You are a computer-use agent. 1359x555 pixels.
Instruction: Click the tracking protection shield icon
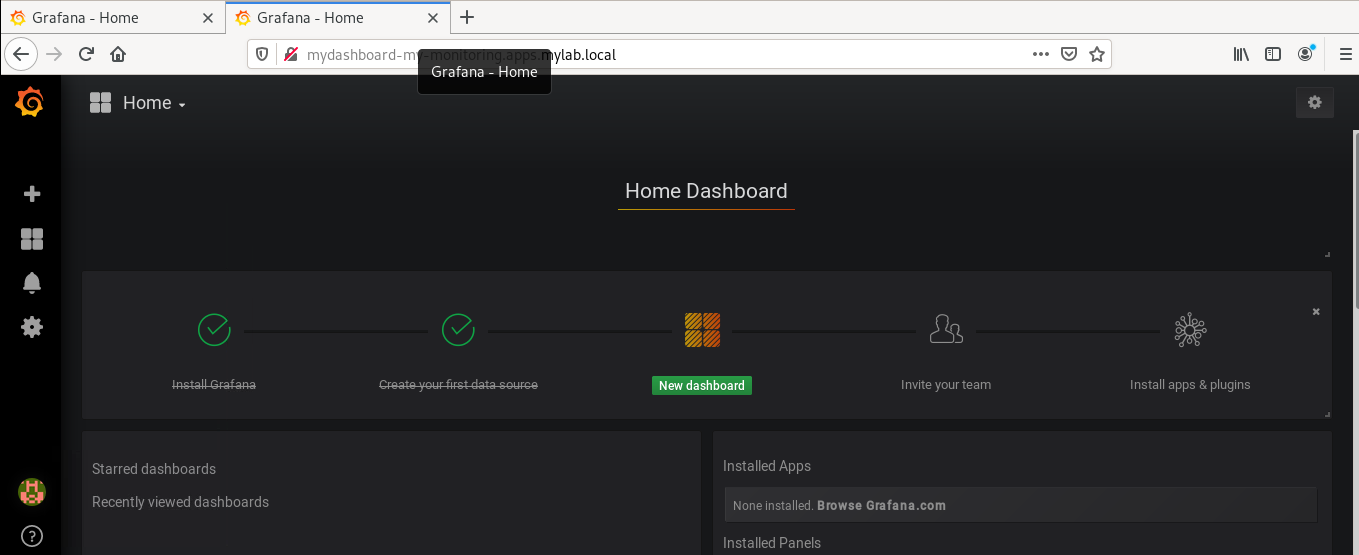coord(262,54)
